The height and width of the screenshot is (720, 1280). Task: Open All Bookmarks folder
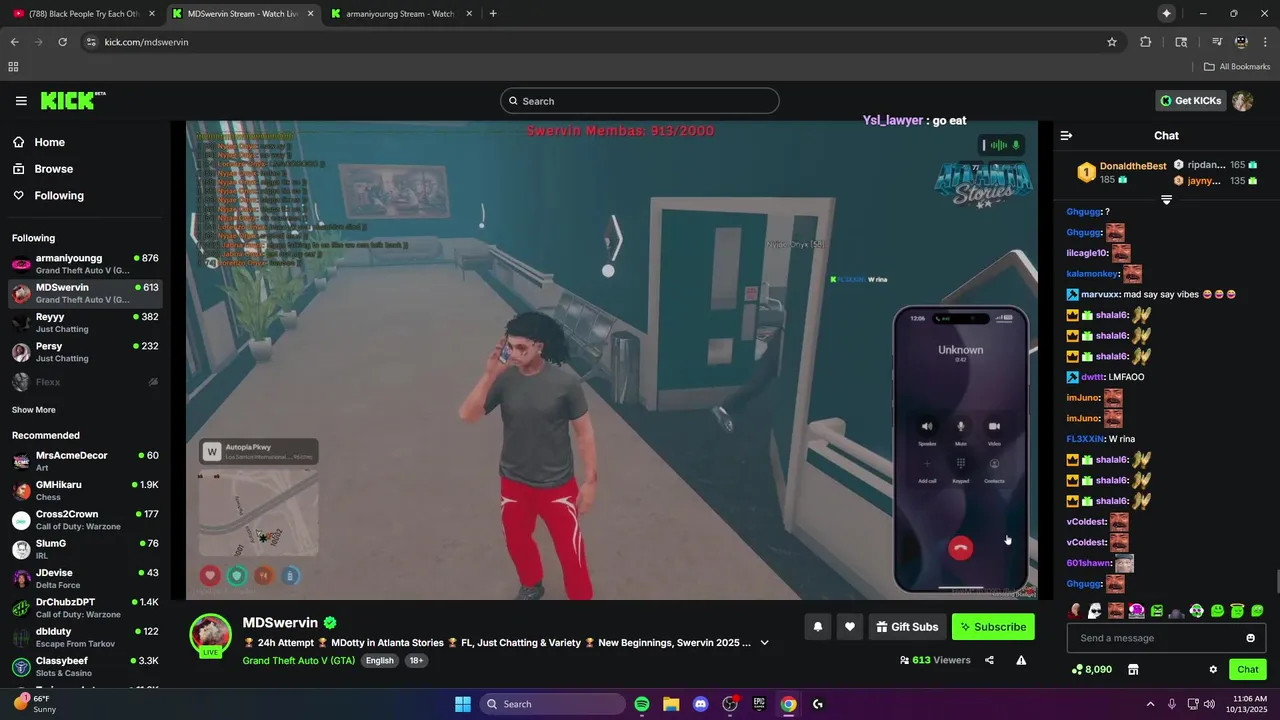(x=1237, y=67)
